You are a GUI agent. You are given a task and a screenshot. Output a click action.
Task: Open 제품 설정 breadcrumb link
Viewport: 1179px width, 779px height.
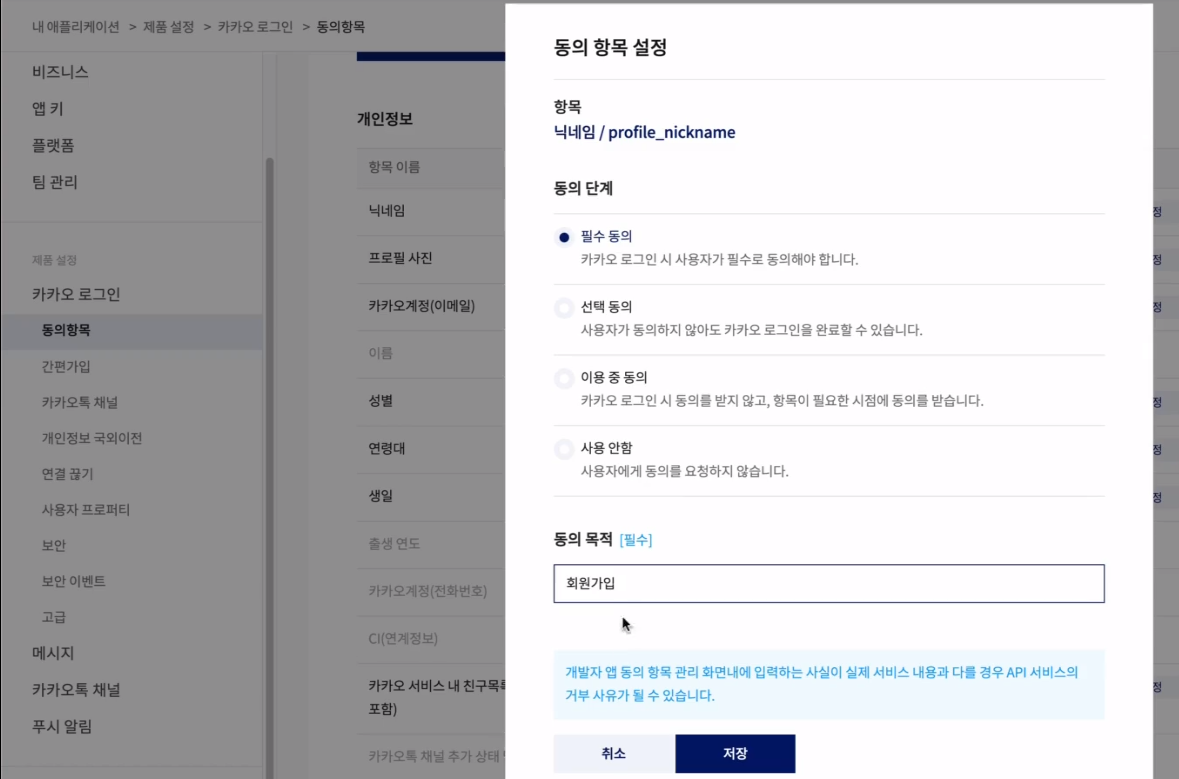coord(168,26)
